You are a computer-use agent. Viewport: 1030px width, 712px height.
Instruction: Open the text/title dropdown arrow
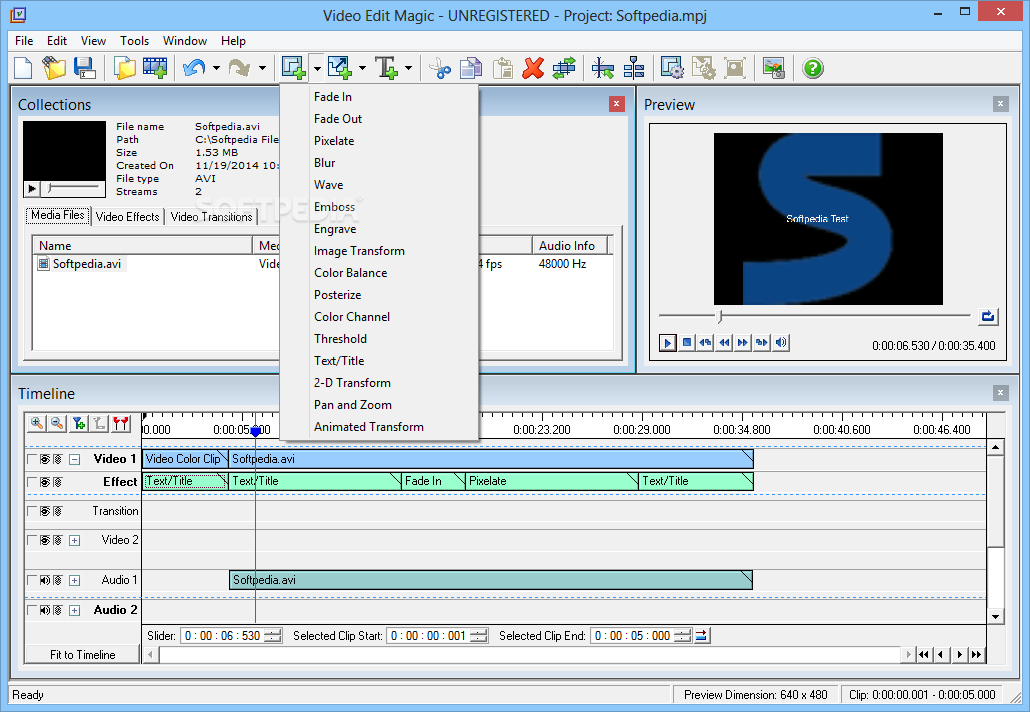click(409, 68)
